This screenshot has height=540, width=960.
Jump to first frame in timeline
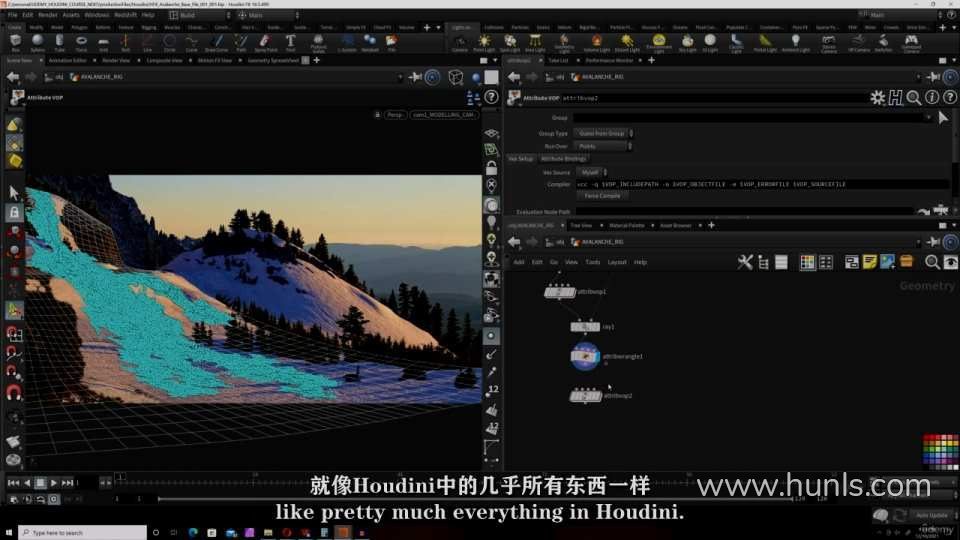tap(13, 483)
